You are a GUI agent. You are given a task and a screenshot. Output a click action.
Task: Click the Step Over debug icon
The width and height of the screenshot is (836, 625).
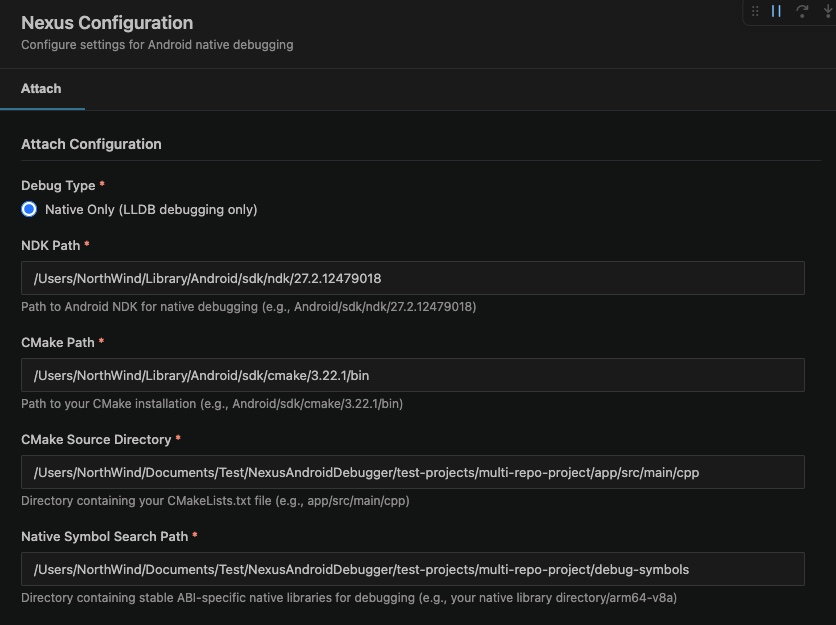tap(802, 11)
